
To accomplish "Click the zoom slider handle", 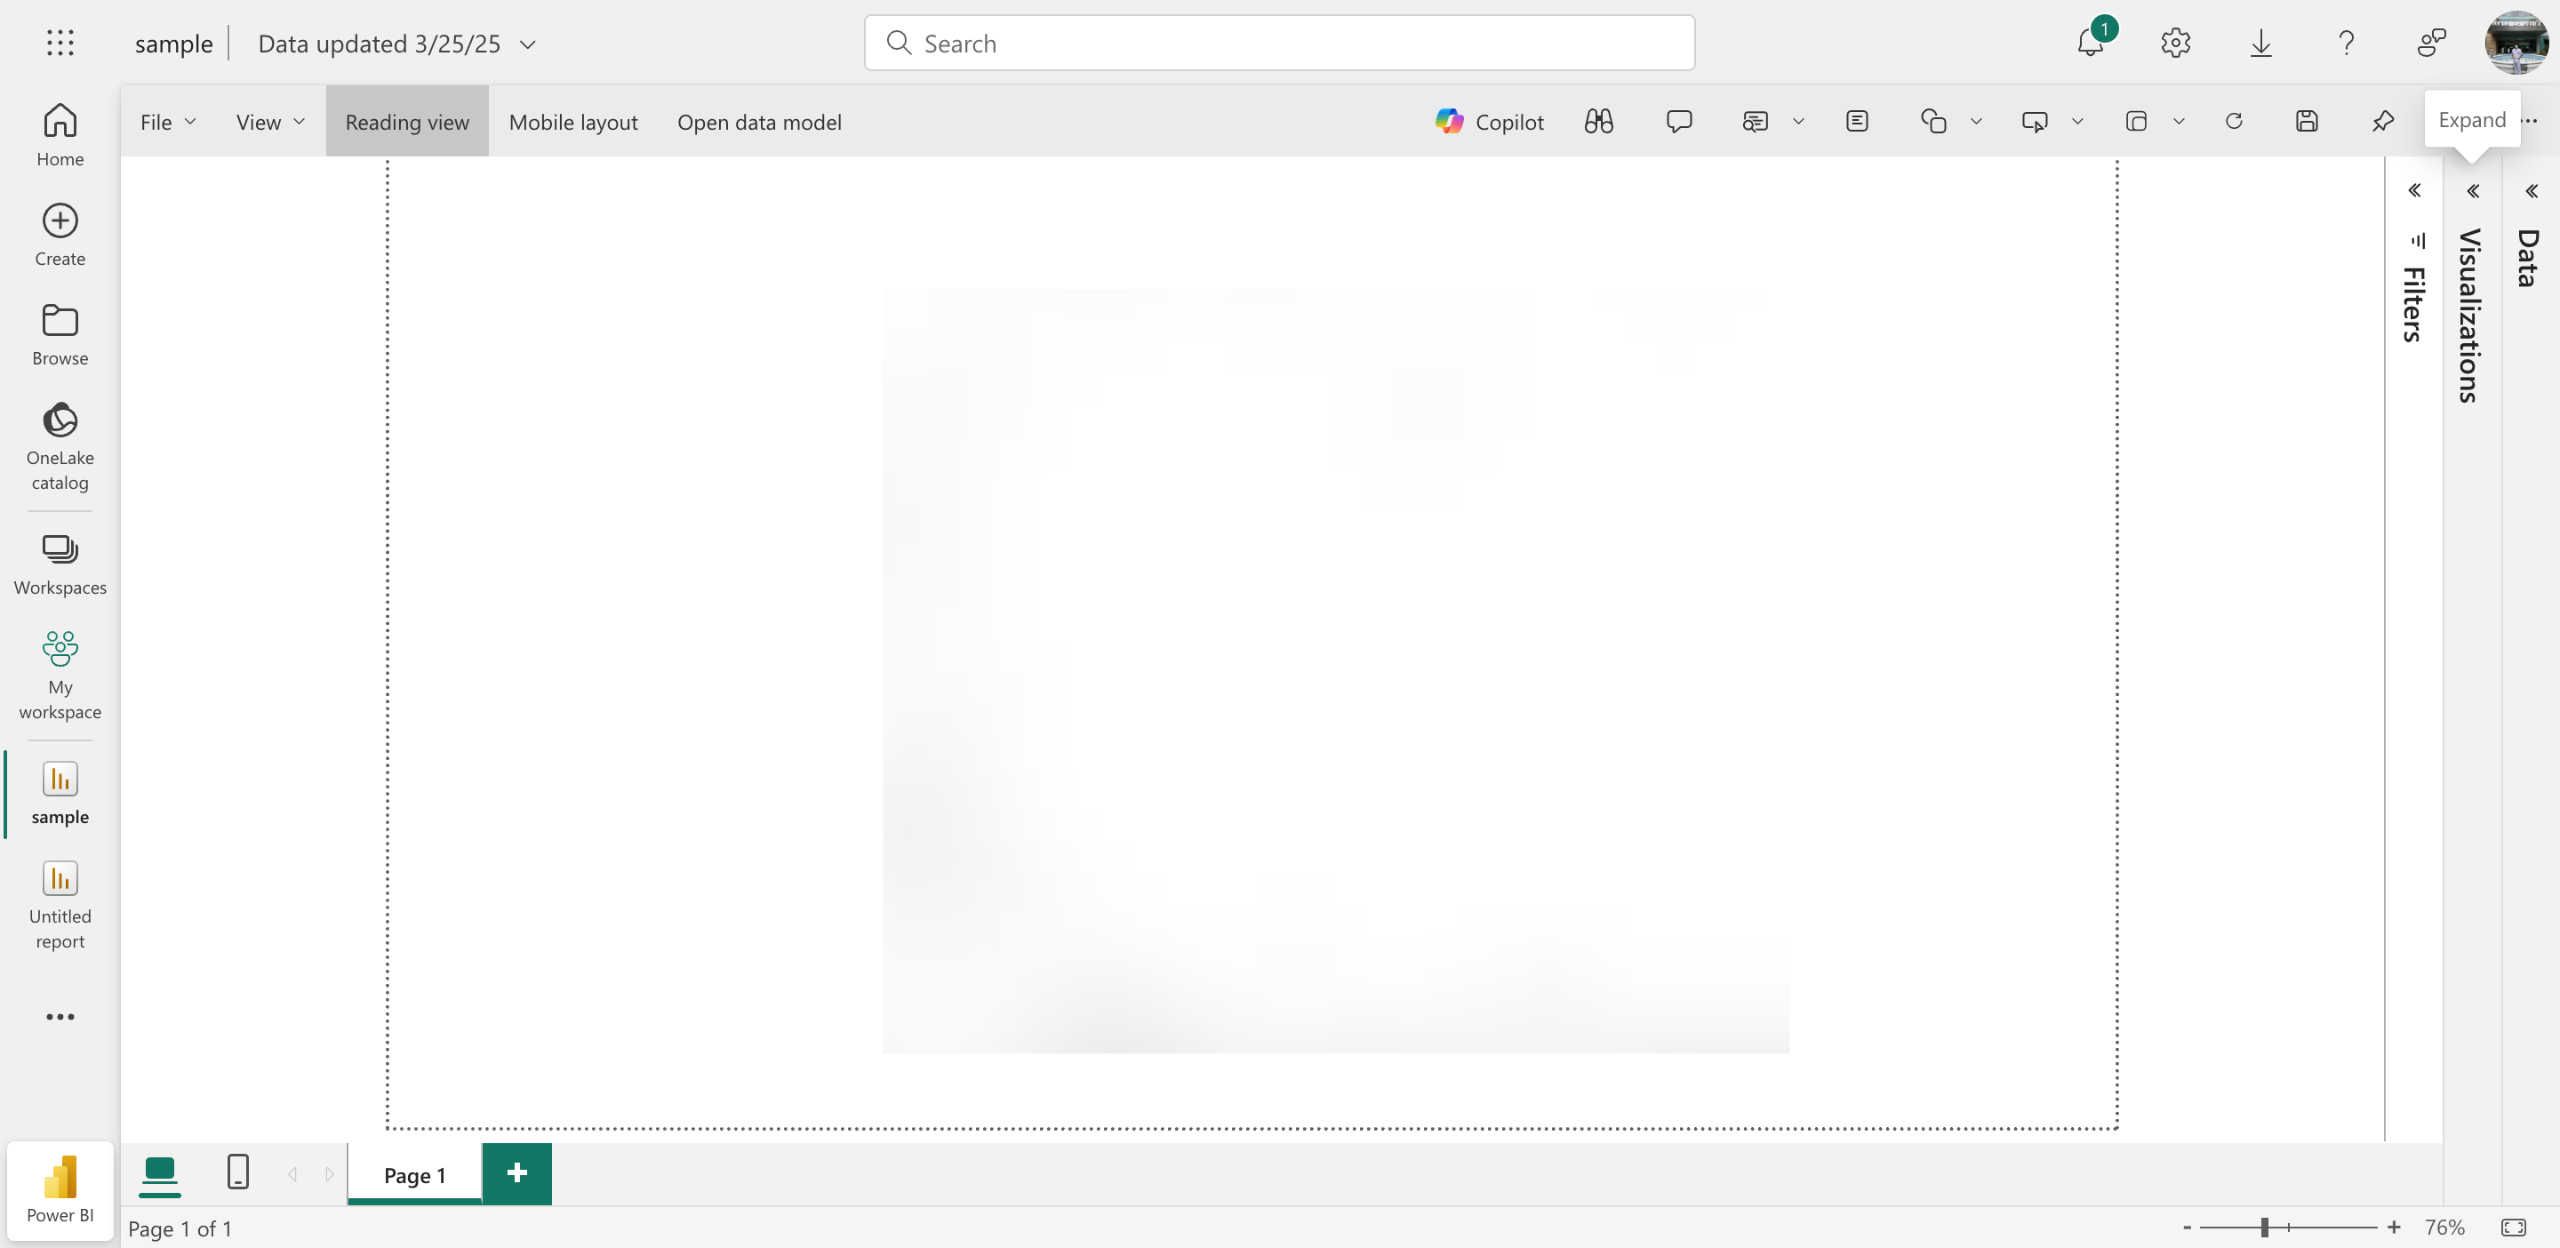I will click(2264, 1227).
